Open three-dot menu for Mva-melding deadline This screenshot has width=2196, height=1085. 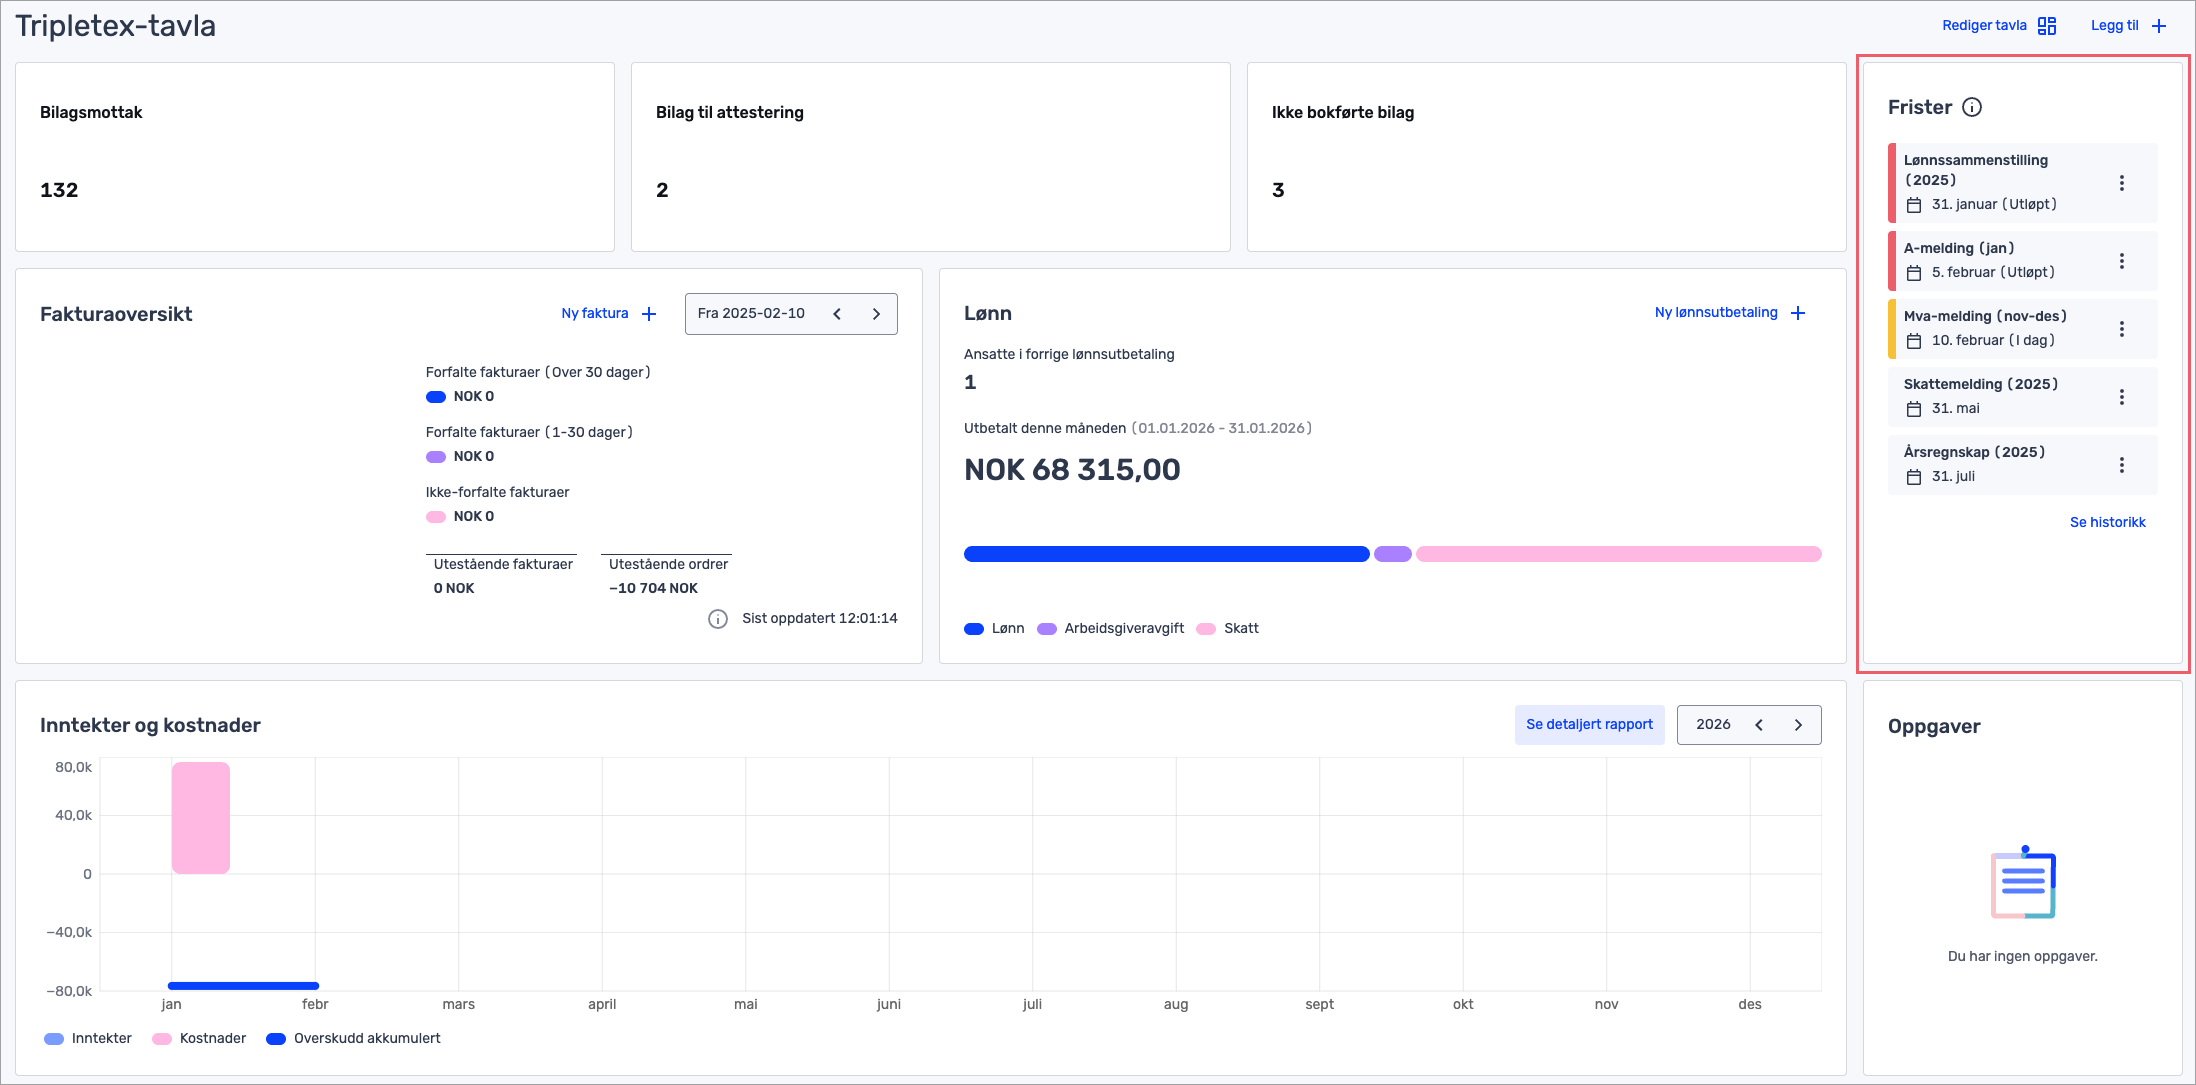click(x=2121, y=329)
